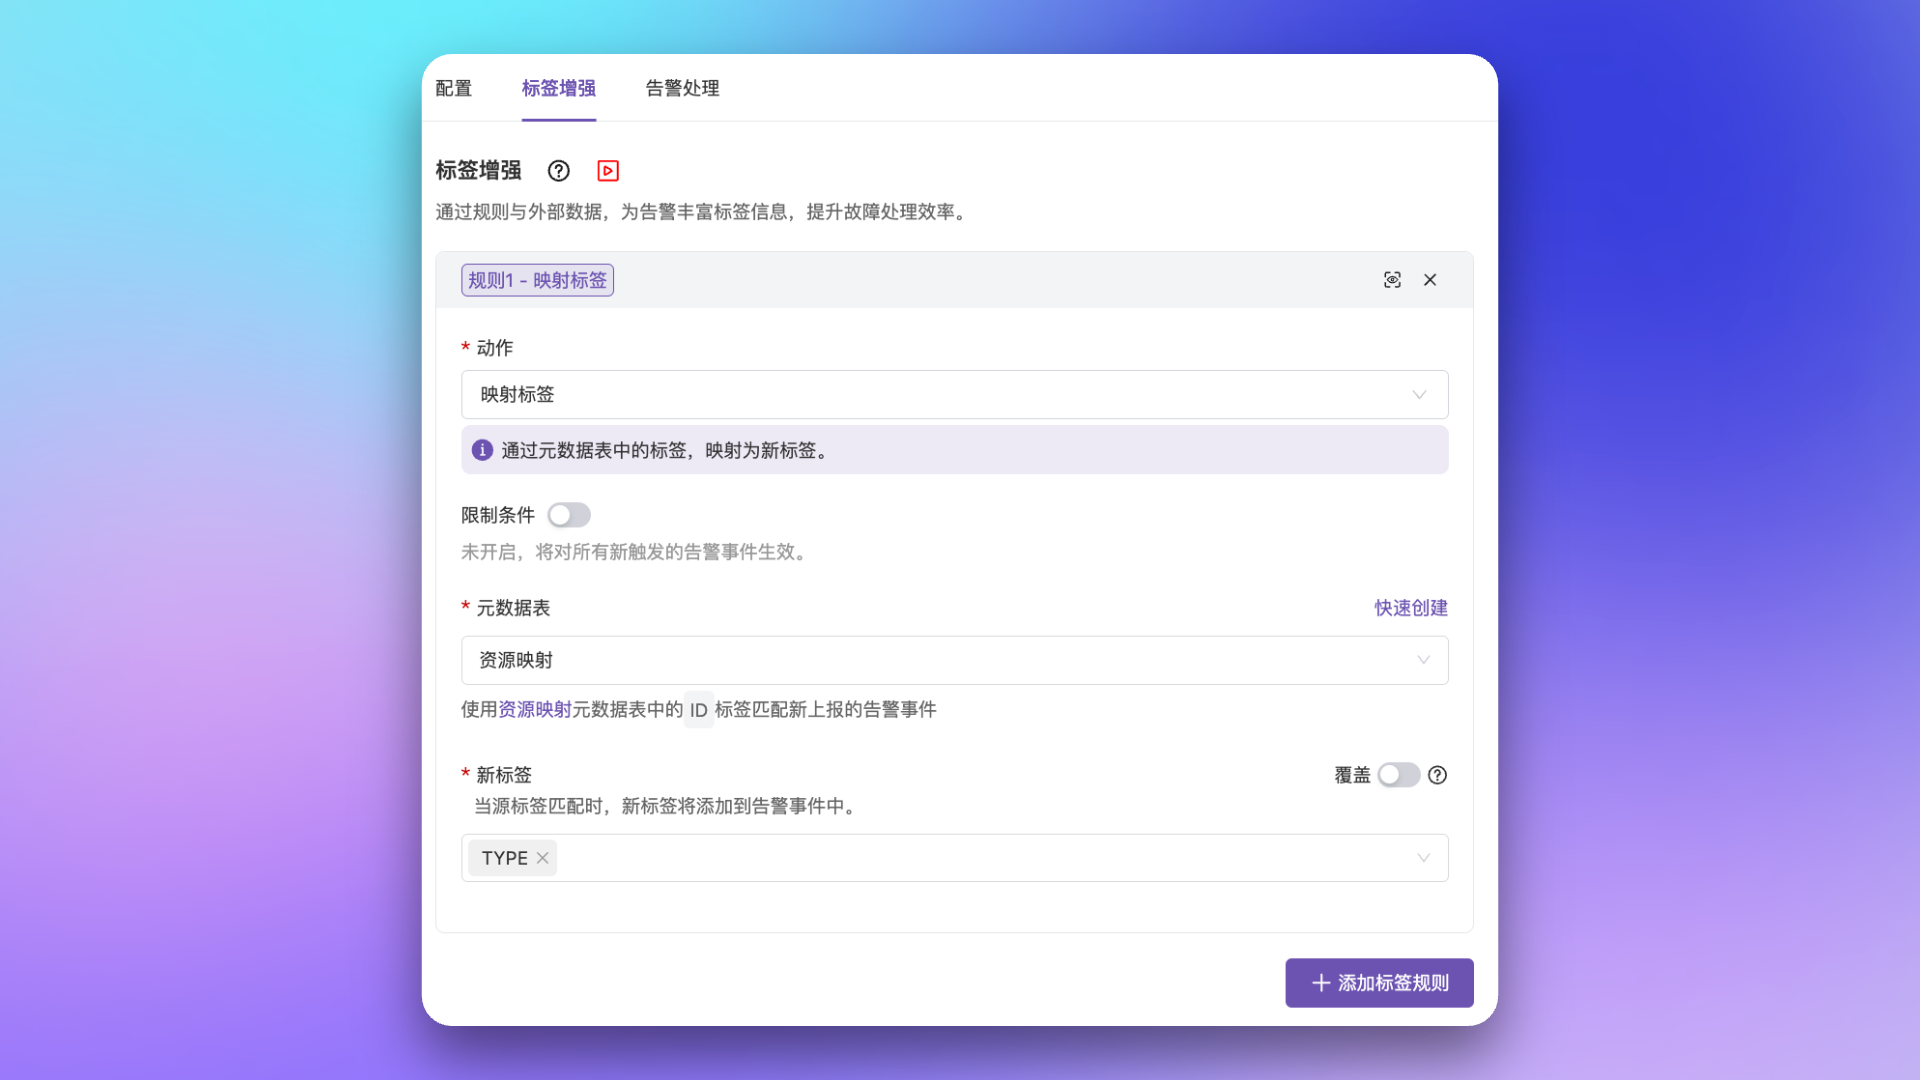Enable the 限制条件 toggle switch
The width and height of the screenshot is (1920, 1080).
[x=569, y=515]
